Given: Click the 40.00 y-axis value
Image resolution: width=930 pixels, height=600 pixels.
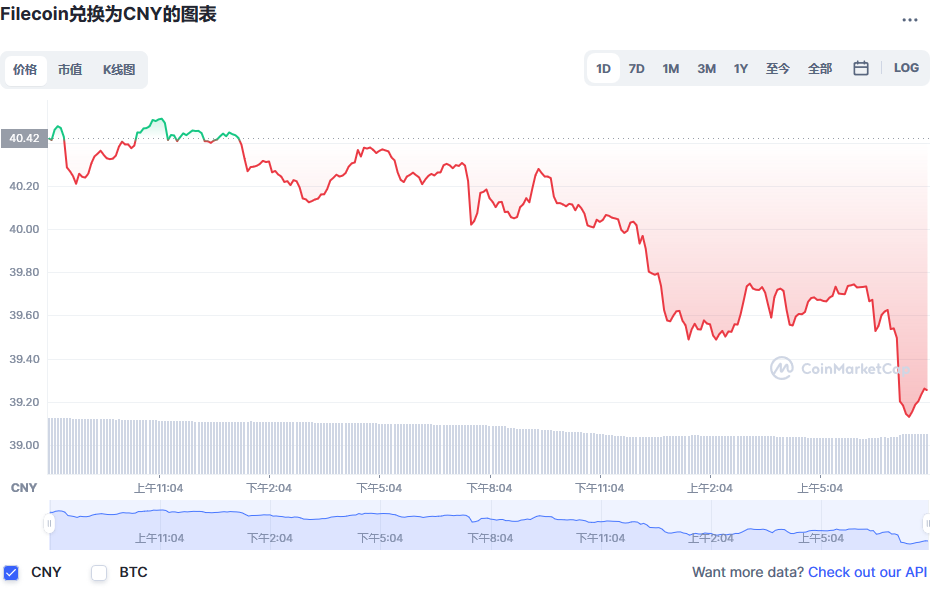Looking at the screenshot, I should click(24, 229).
